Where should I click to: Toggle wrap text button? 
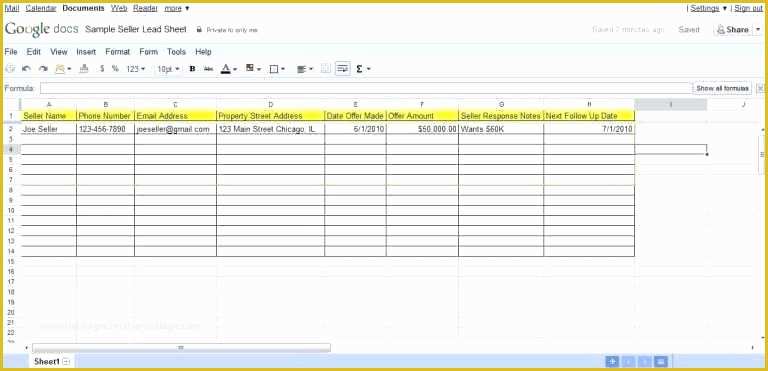[343, 69]
